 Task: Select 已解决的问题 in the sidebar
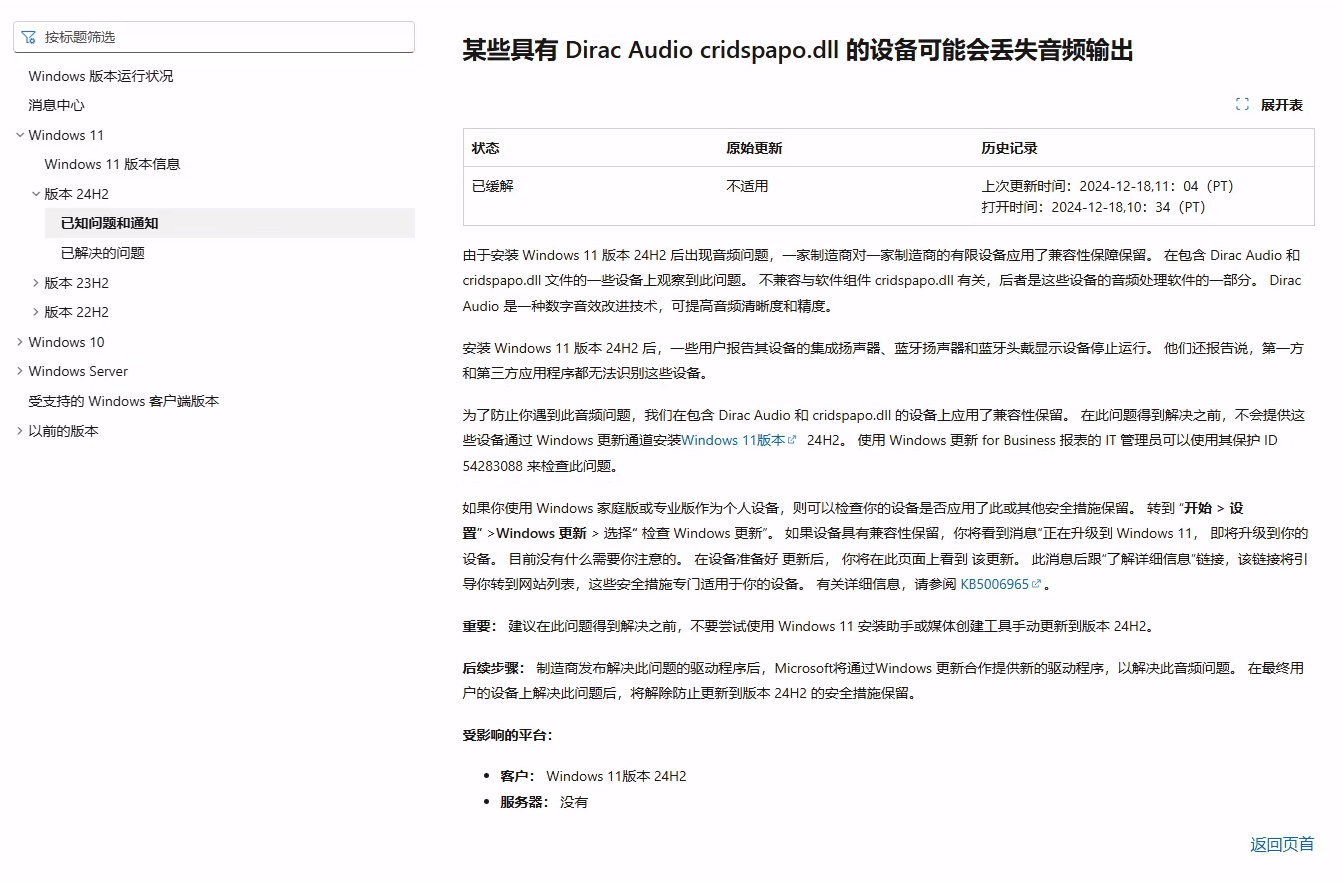click(103, 253)
